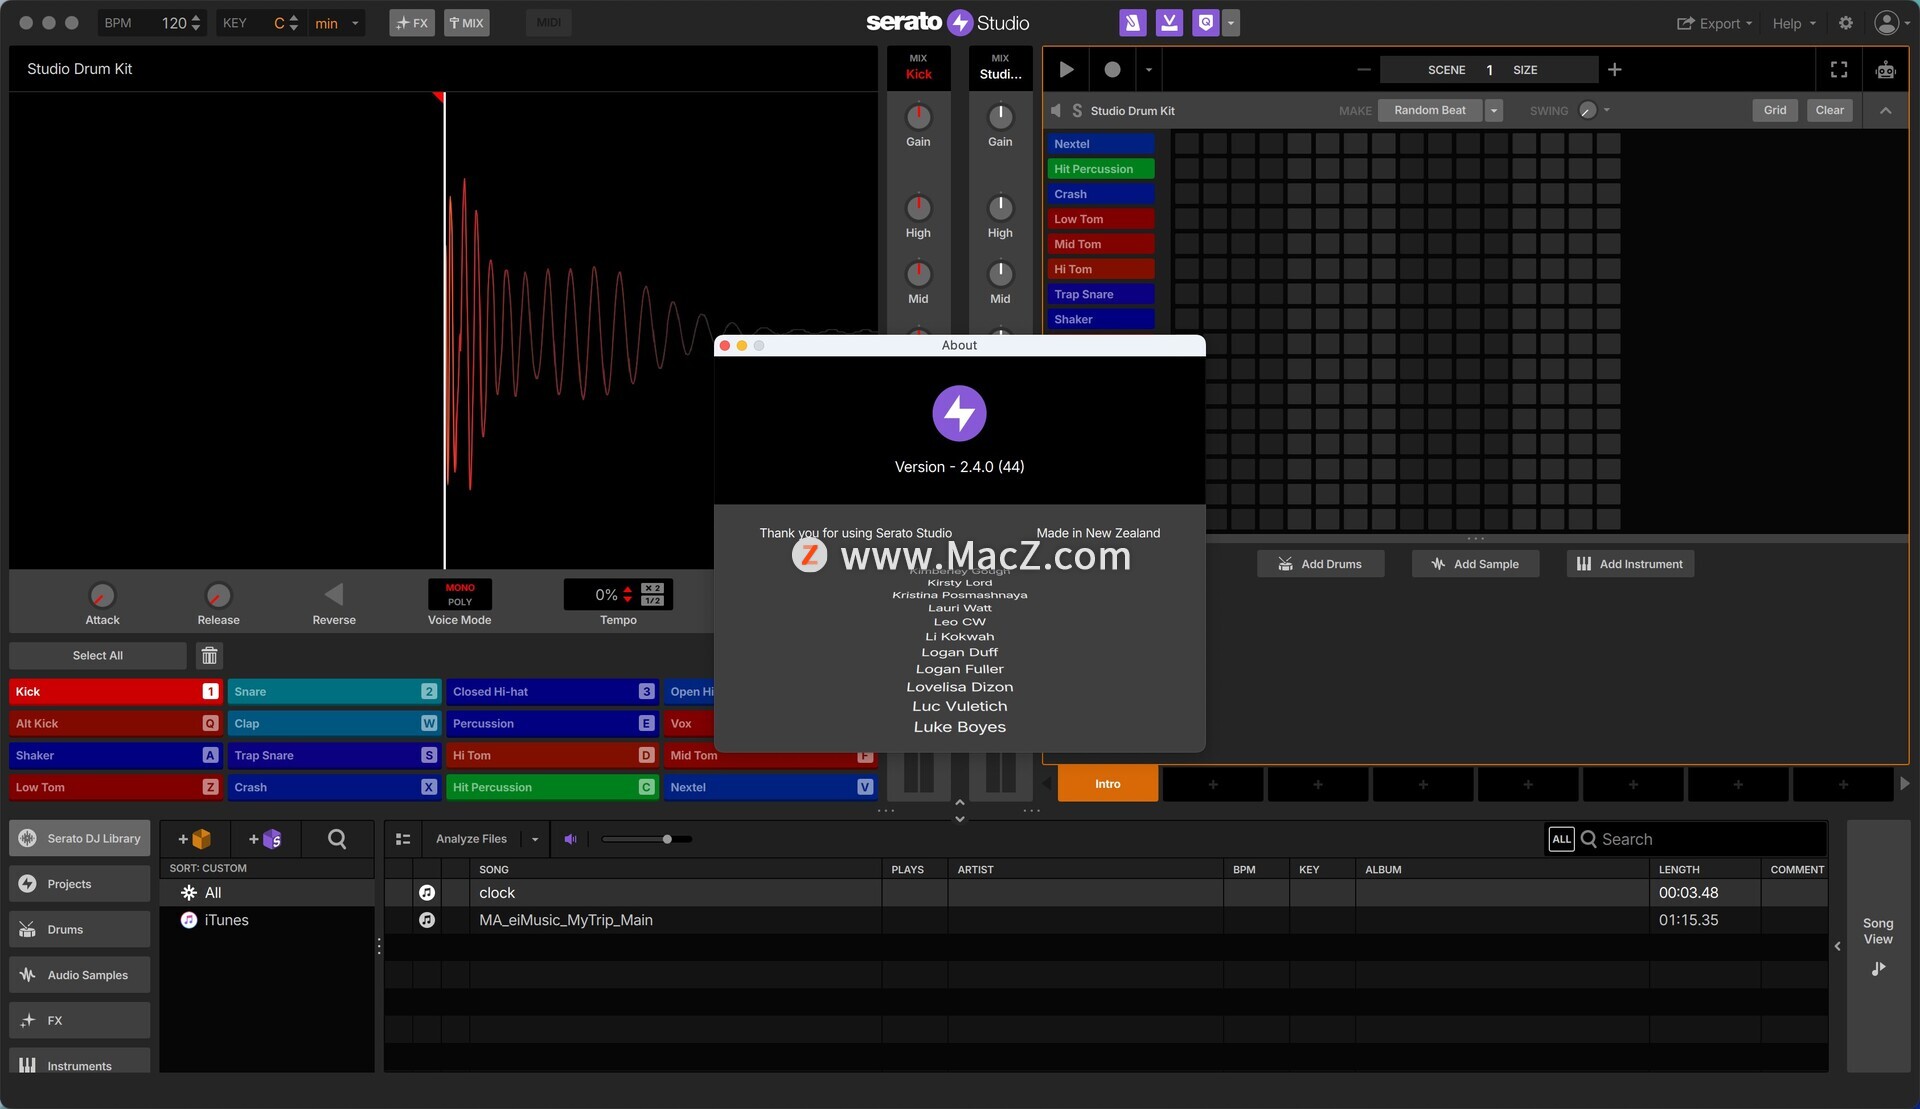This screenshot has width=1920, height=1109.
Task: Click the trash delete icon
Action: [209, 656]
